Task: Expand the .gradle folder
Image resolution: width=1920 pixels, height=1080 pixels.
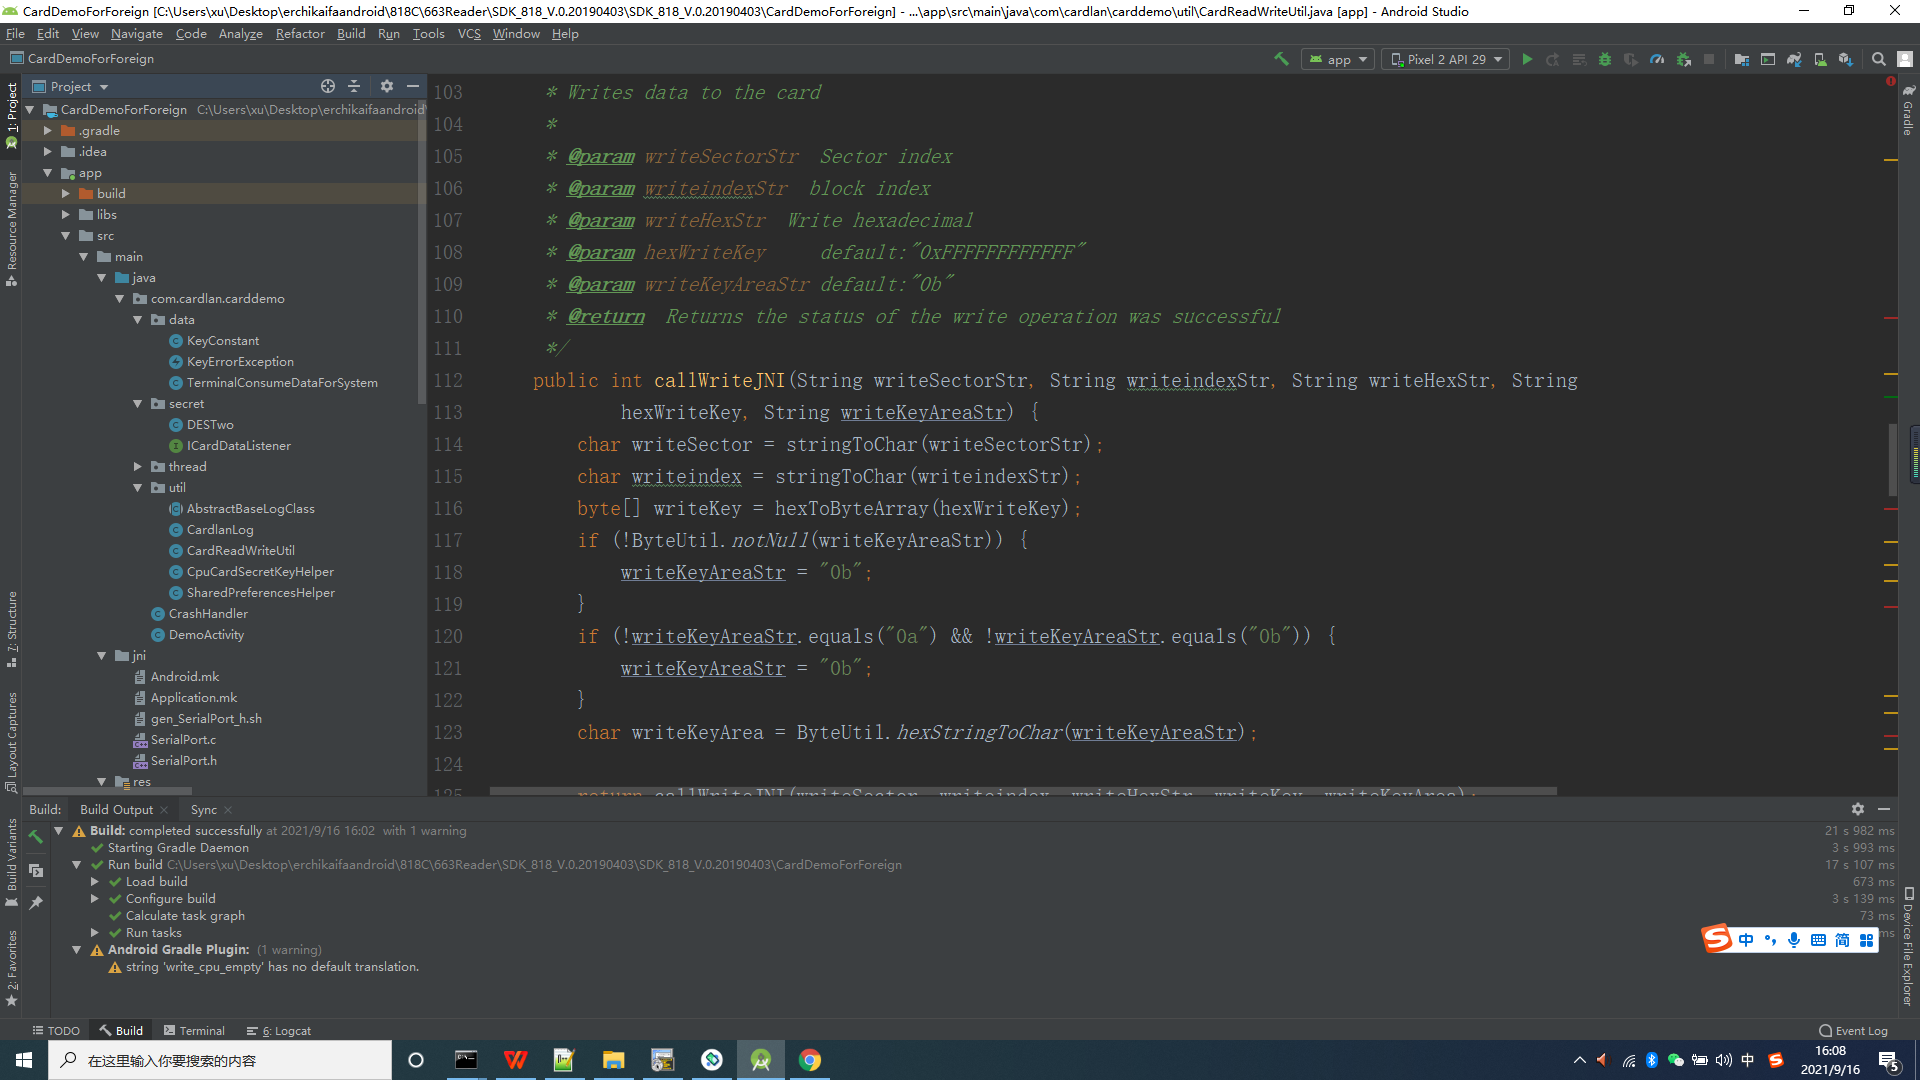Action: pyautogui.click(x=47, y=130)
